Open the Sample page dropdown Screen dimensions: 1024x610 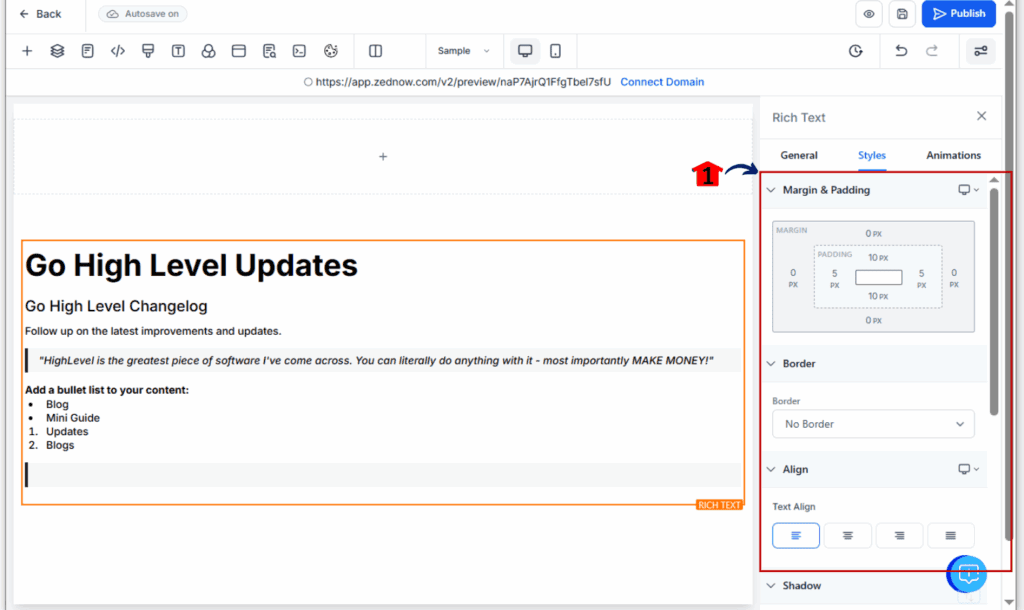463,51
